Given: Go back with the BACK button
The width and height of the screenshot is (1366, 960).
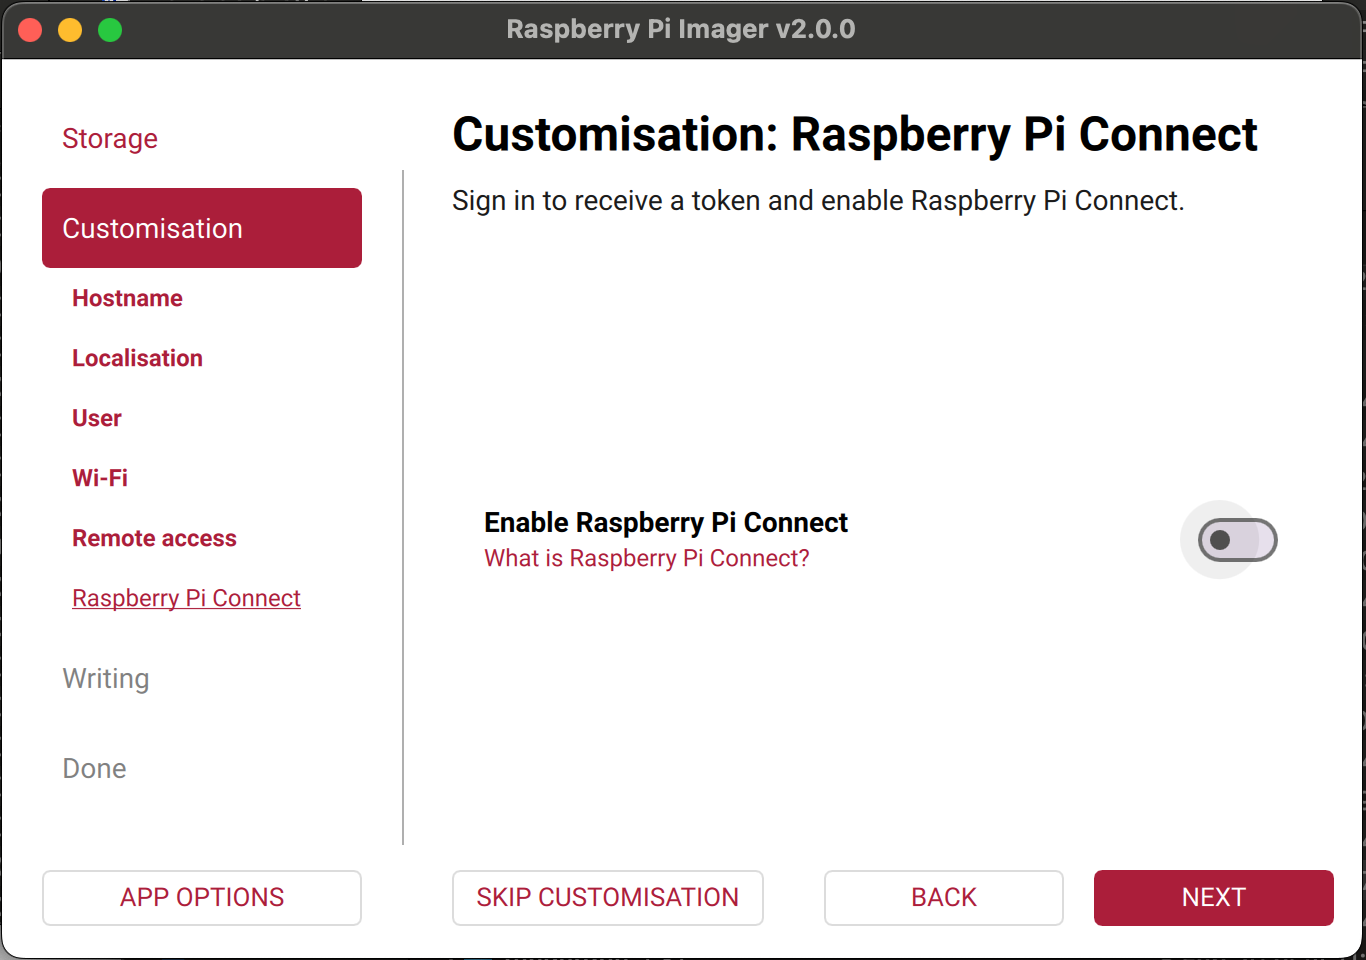Looking at the screenshot, I should [943, 897].
